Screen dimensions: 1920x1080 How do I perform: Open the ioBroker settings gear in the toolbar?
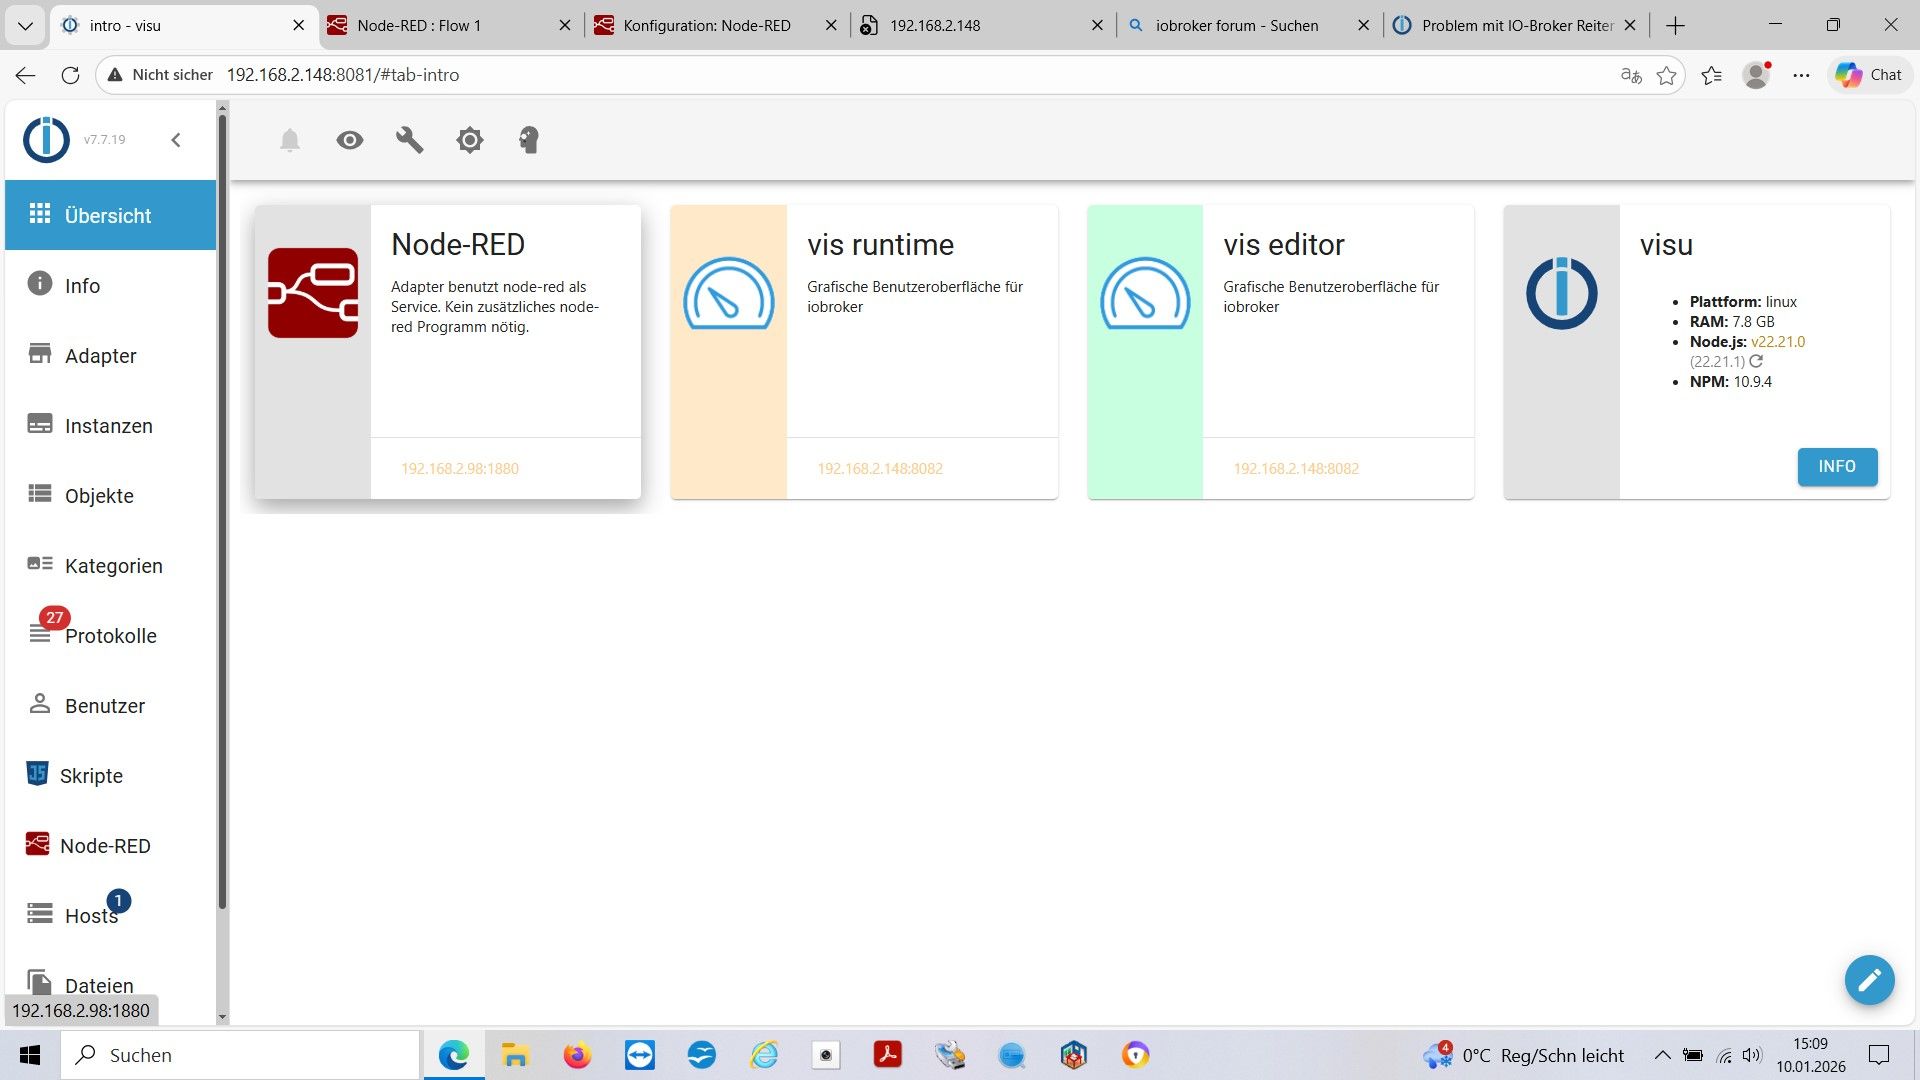(x=469, y=140)
